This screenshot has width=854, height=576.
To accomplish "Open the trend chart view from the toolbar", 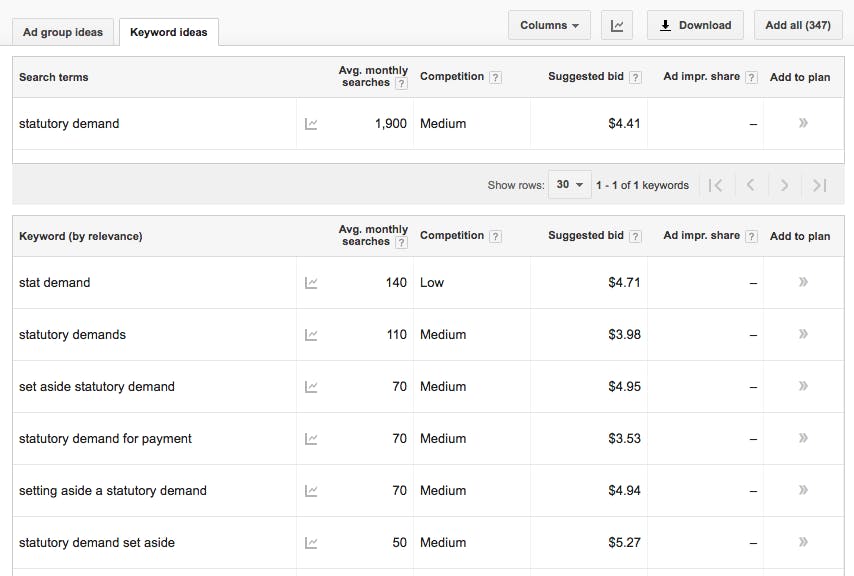I will pos(616,25).
